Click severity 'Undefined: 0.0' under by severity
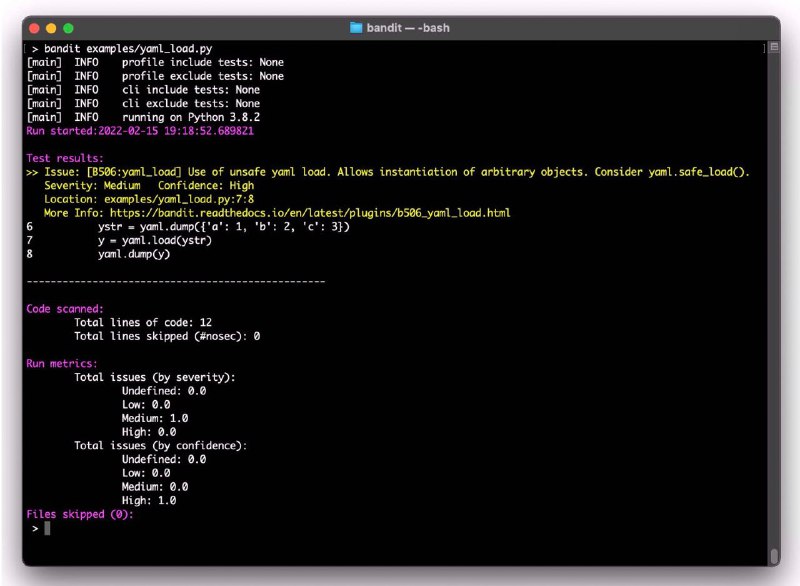Screen dimensions: 800x586 tap(164, 391)
